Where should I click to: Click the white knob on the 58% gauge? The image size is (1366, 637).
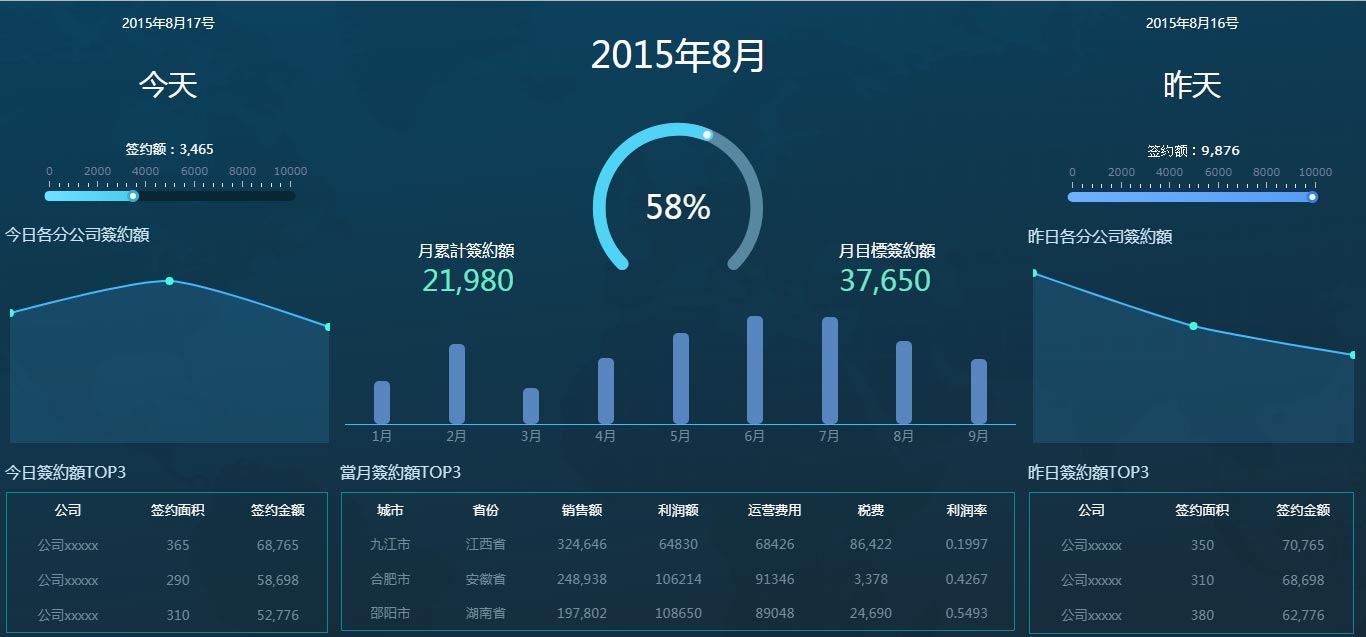[707, 135]
